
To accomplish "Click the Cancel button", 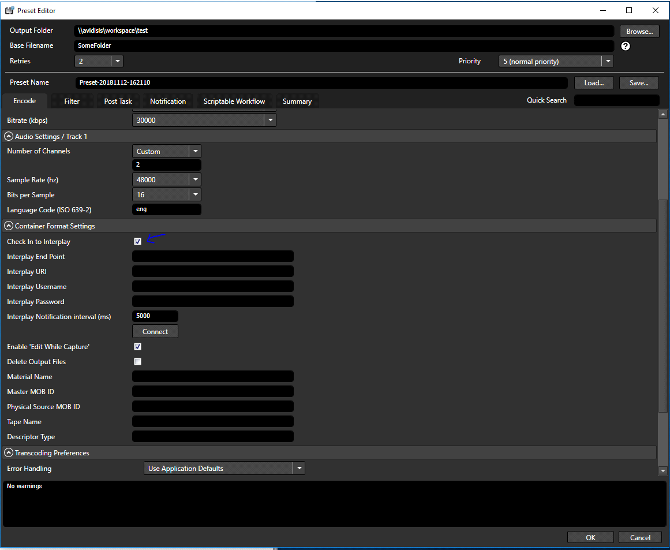I will tap(640, 537).
